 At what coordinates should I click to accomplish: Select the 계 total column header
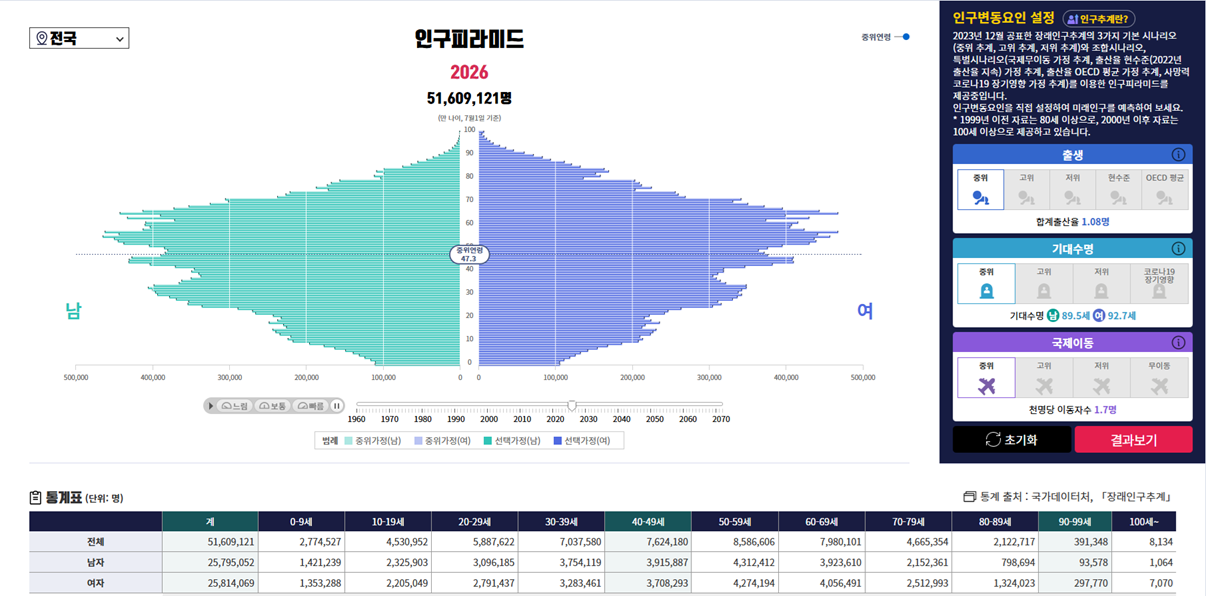pyautogui.click(x=210, y=521)
